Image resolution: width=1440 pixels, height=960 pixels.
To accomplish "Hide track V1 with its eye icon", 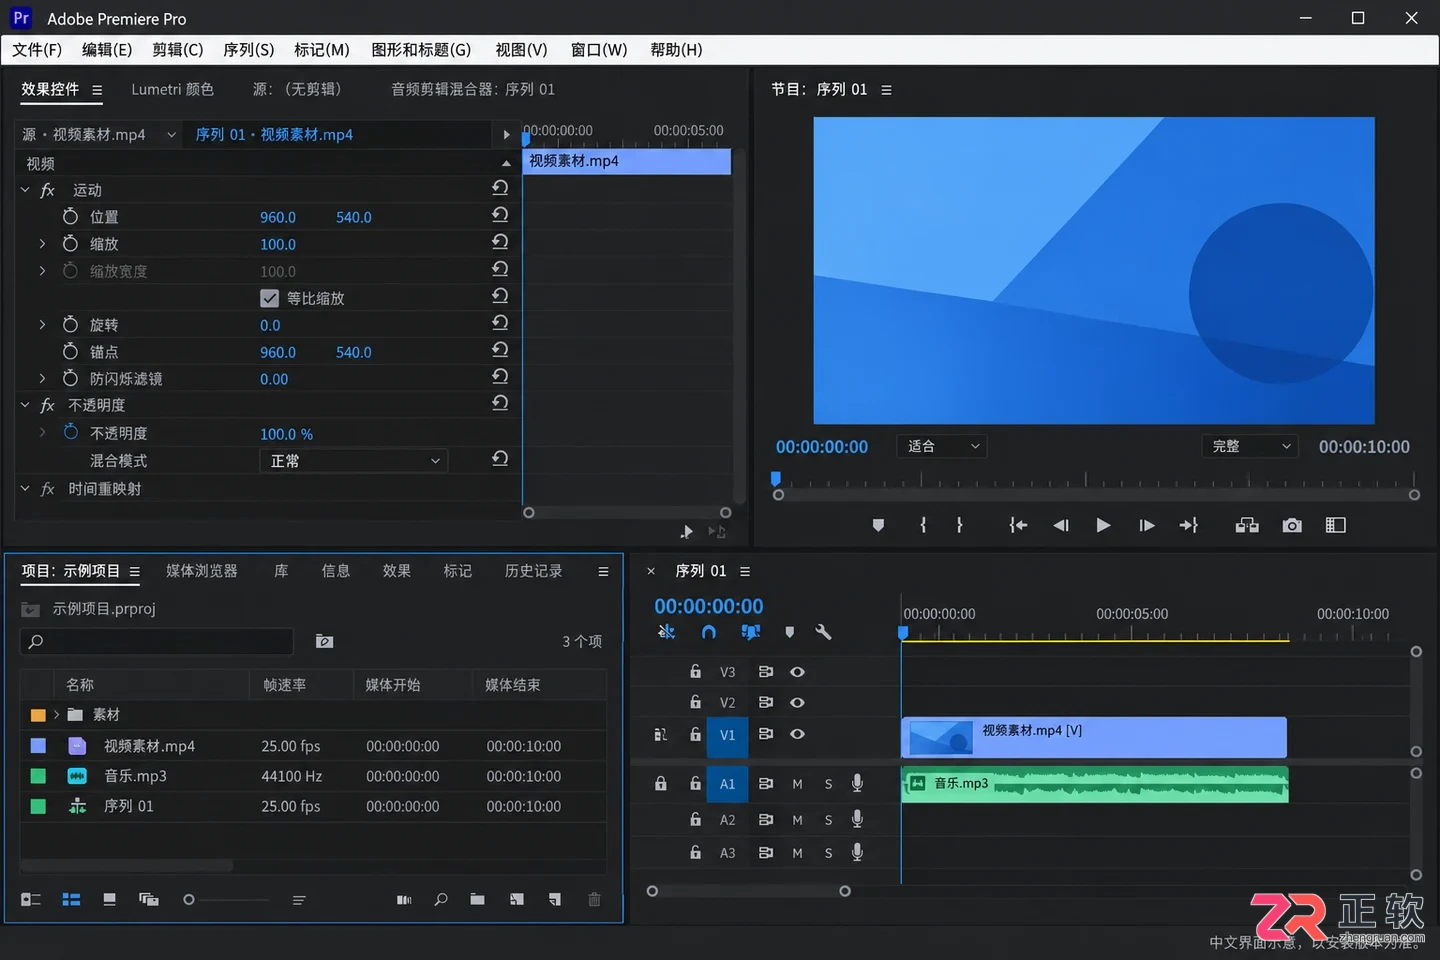I will pos(797,734).
